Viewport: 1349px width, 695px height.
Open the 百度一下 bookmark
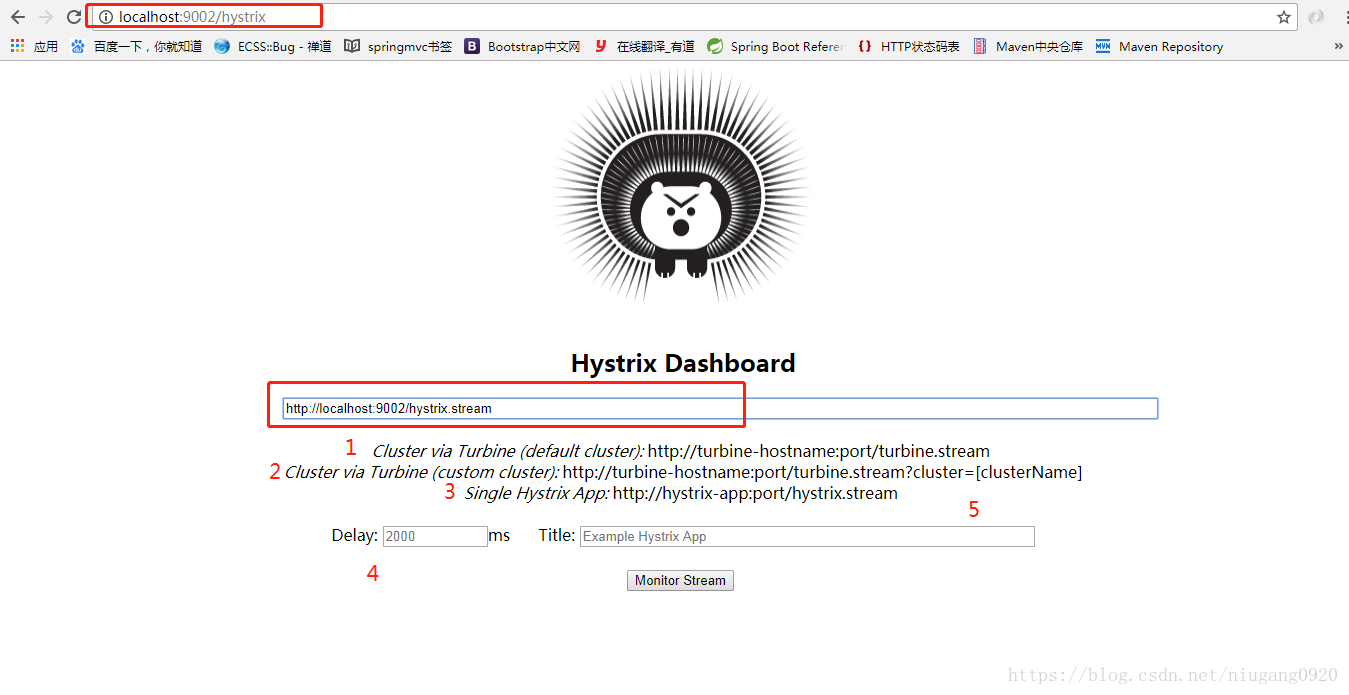tap(137, 46)
